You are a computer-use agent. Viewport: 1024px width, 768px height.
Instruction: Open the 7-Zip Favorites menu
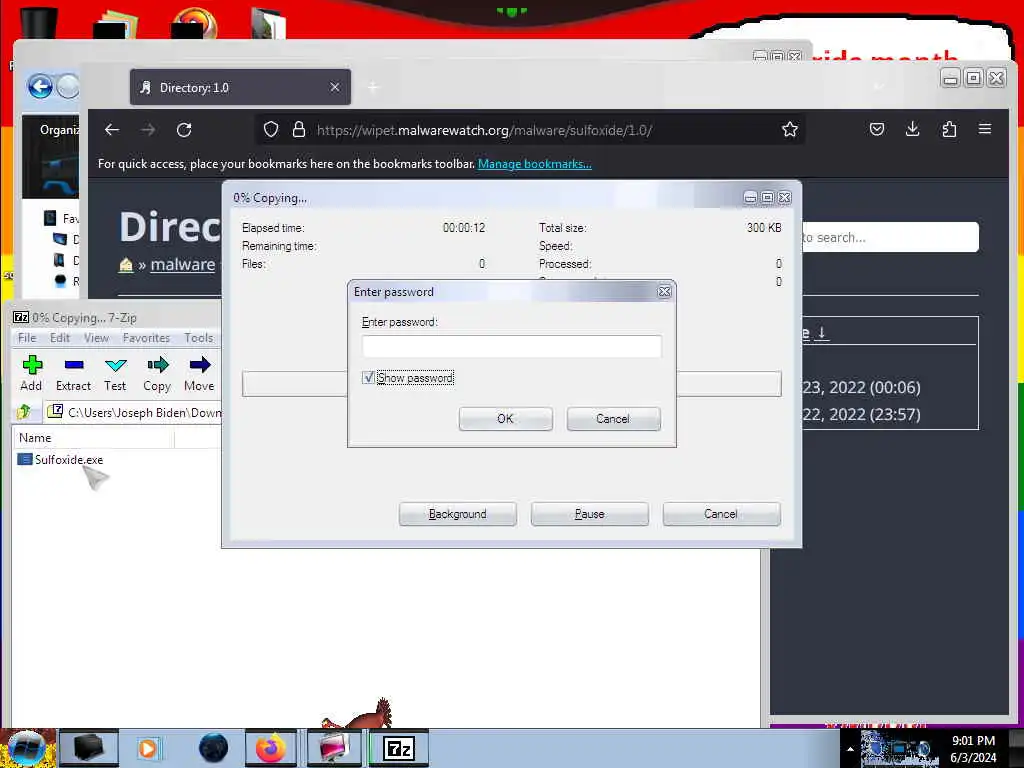pos(146,338)
